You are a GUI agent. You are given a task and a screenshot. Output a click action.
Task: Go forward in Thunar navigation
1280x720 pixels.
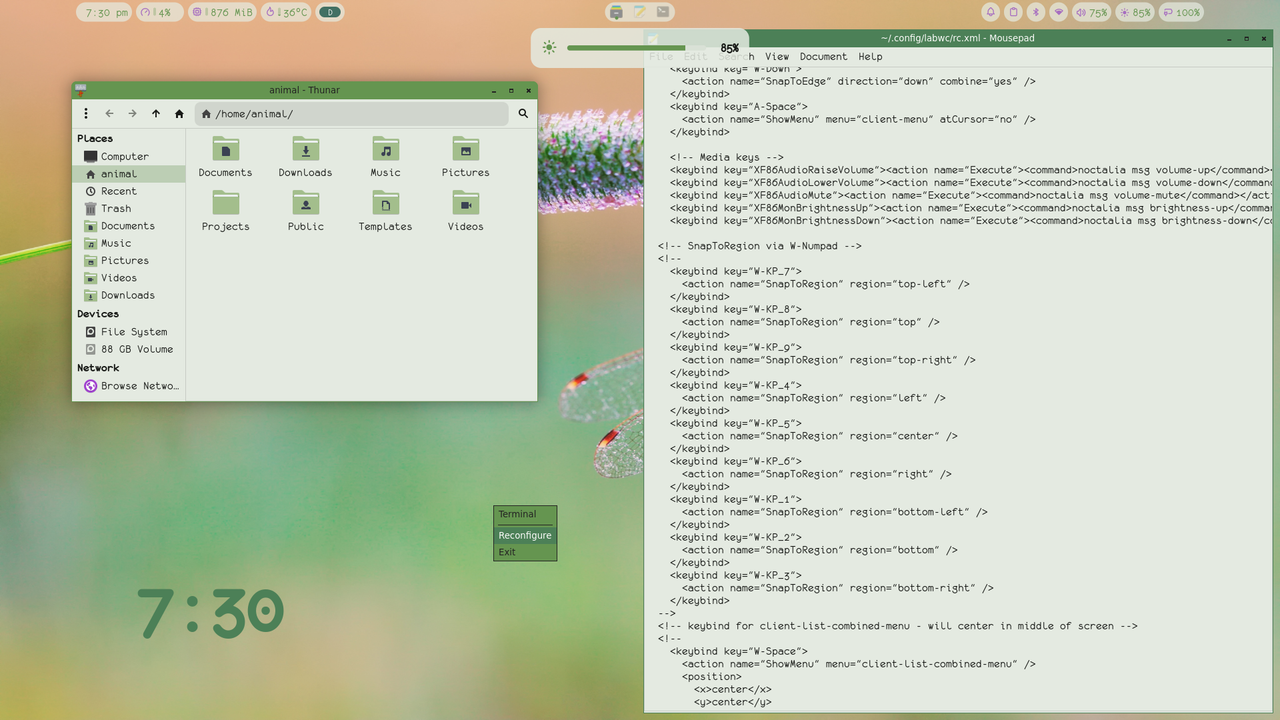tap(132, 114)
